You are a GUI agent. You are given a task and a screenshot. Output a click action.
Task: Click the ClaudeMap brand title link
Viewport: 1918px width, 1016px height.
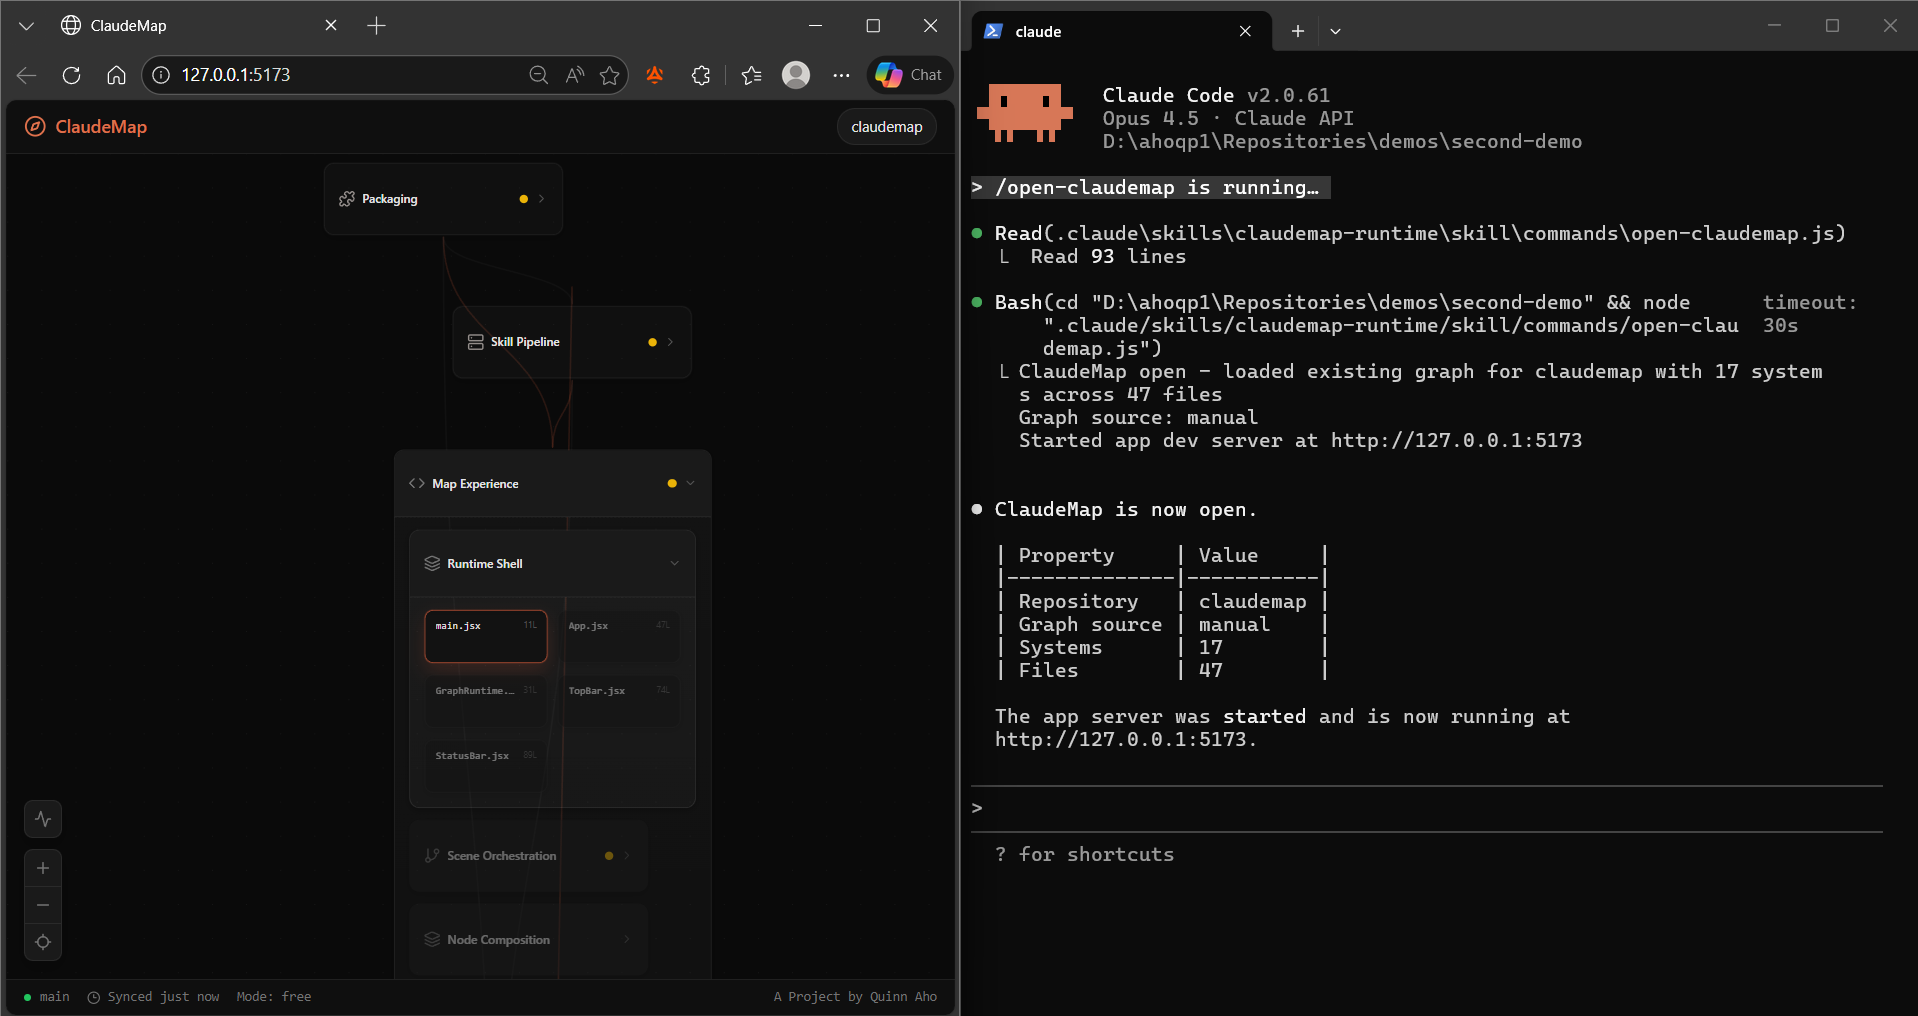tap(101, 127)
